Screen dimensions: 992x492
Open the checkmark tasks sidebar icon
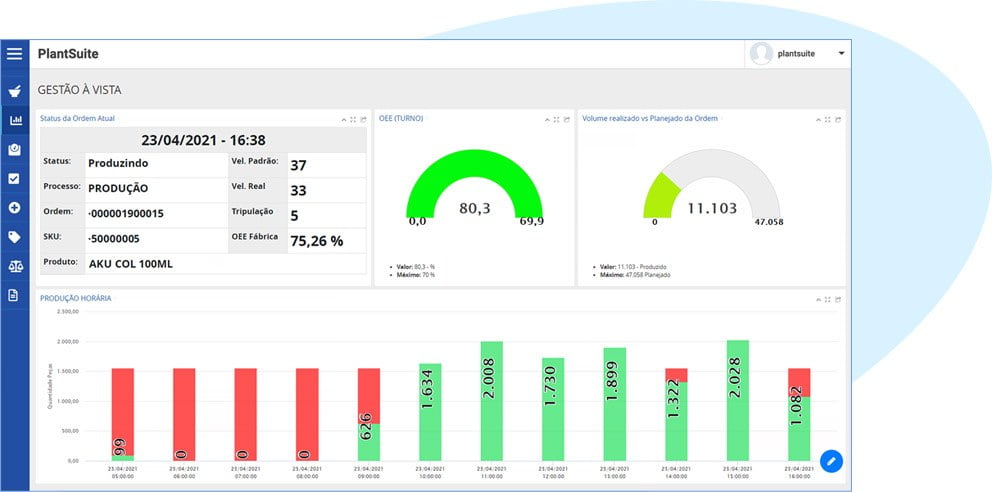tap(15, 178)
